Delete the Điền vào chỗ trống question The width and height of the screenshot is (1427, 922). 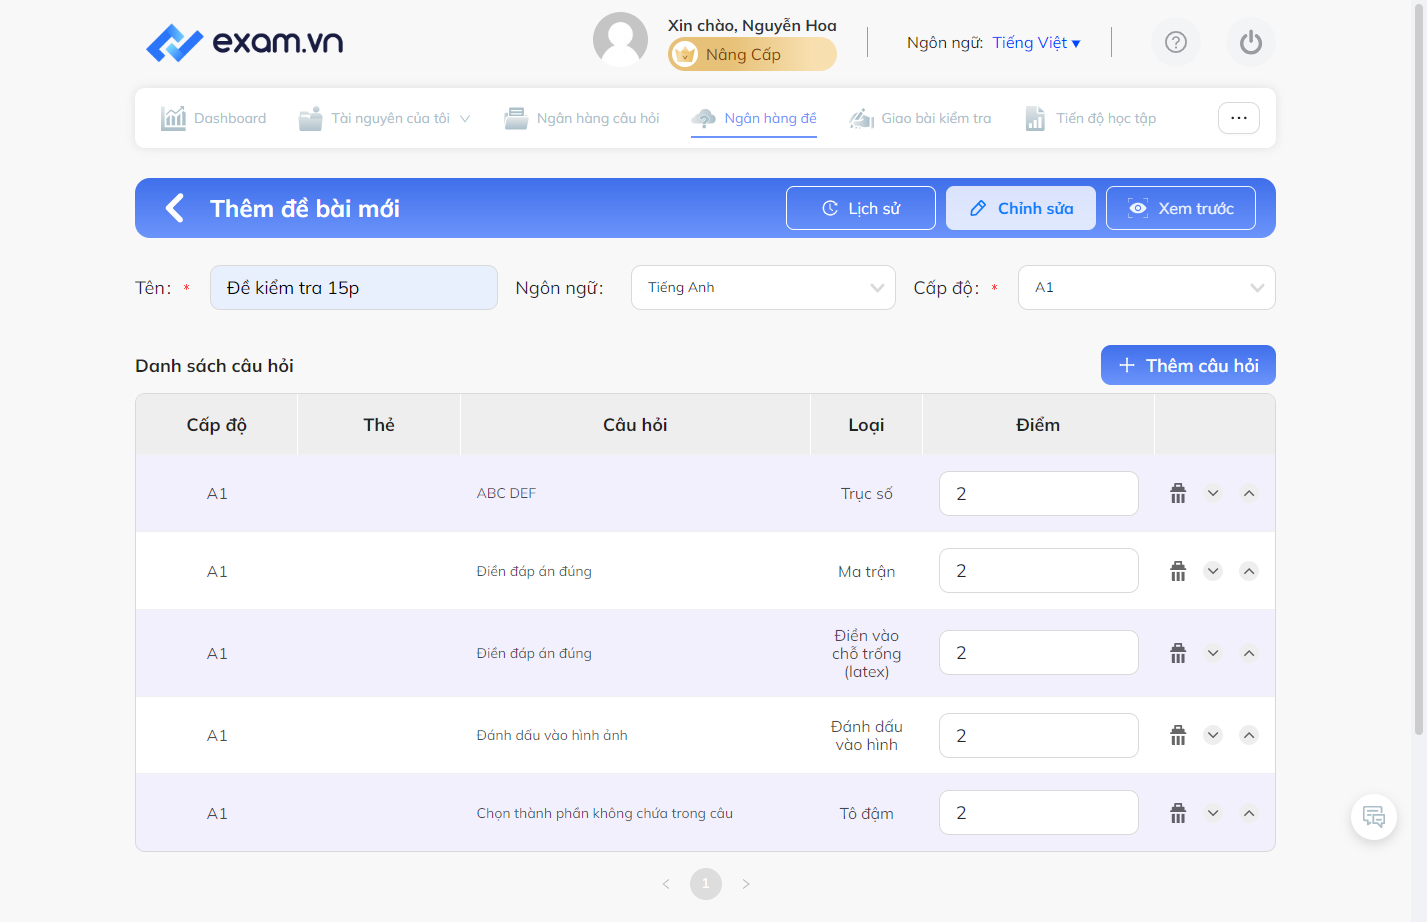[x=1178, y=653]
